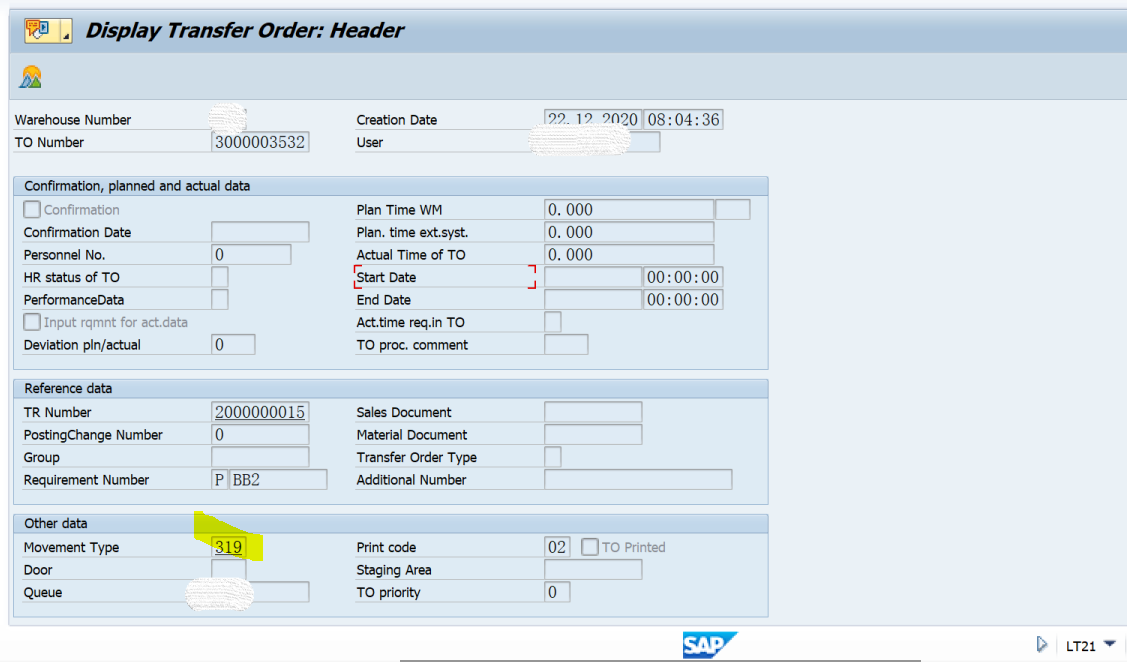This screenshot has width=1127, height=662.
Task: Click the interaction message icon in the title bar
Action: (38, 30)
